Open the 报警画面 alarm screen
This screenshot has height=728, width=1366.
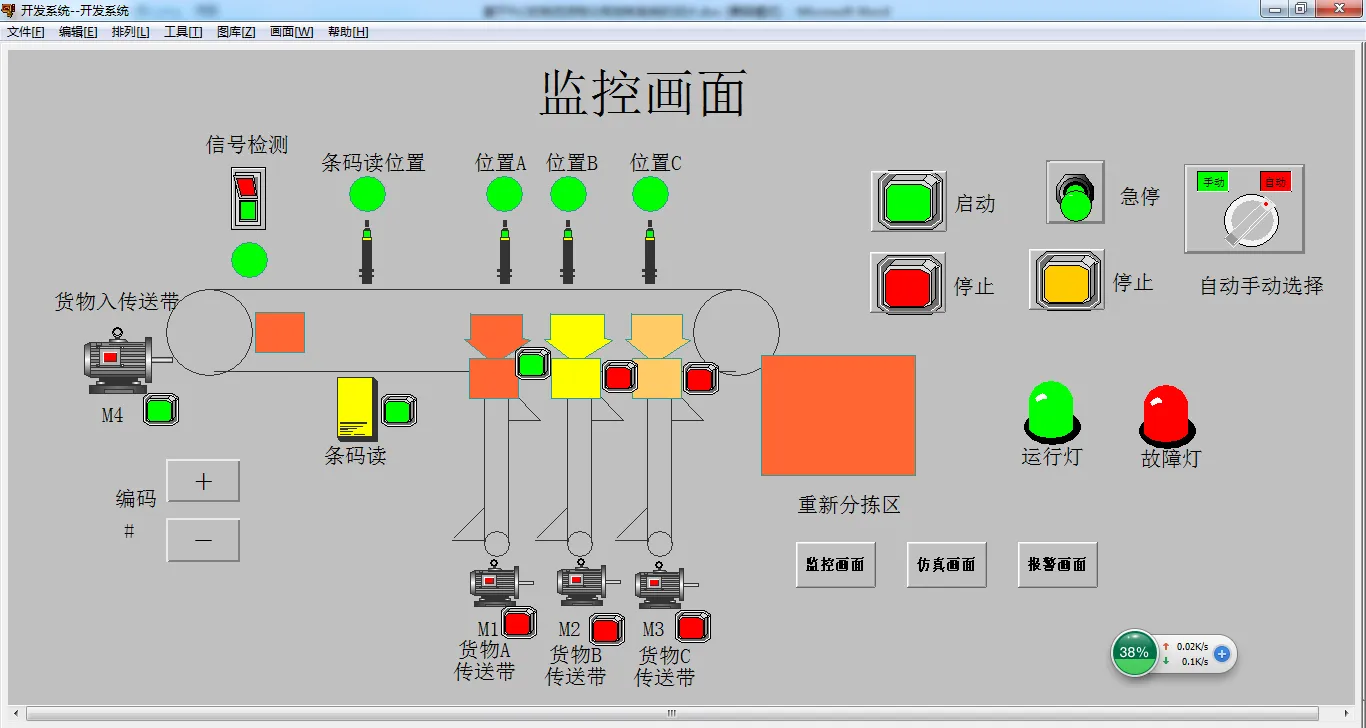click(x=1057, y=565)
